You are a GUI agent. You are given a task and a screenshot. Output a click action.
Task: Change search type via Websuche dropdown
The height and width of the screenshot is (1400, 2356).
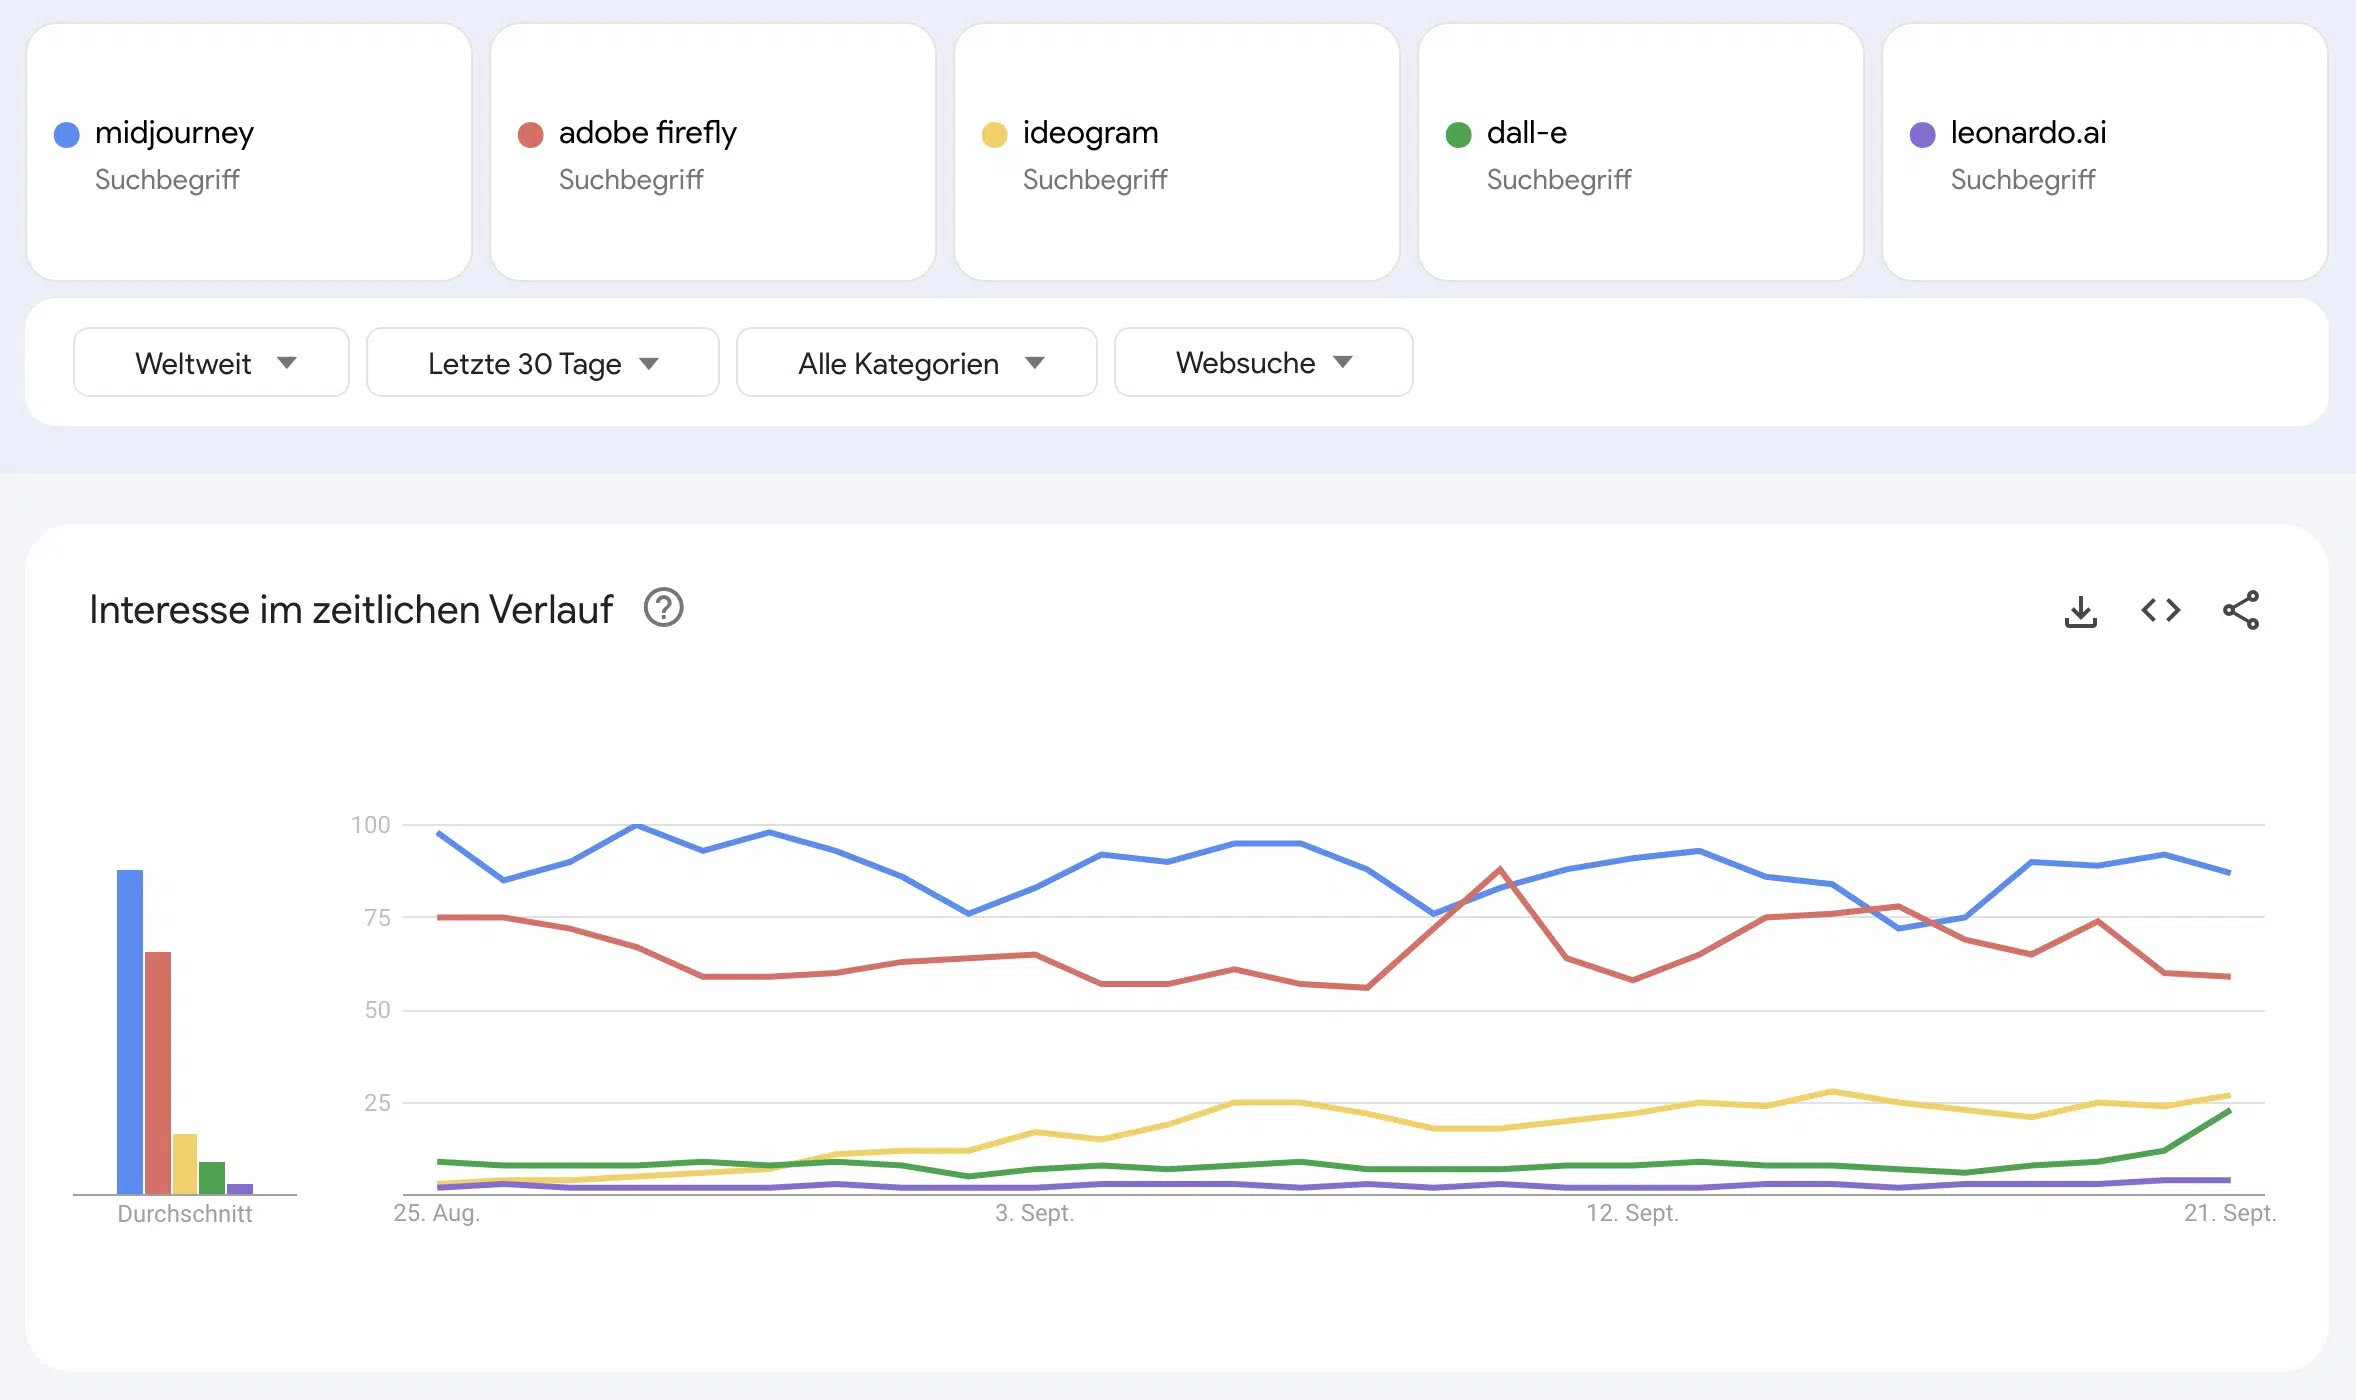(1262, 362)
